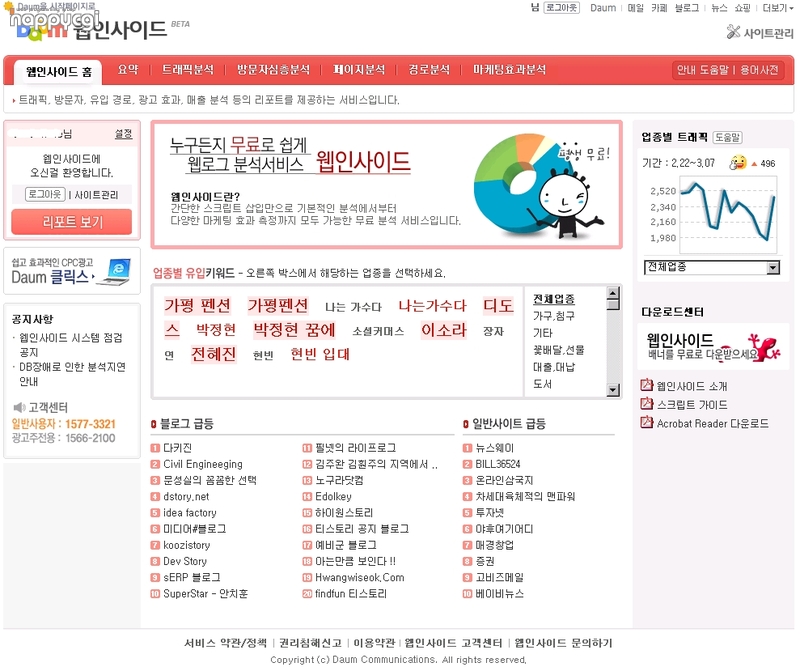Open 권리침해신고 in the footer
Image resolution: width=800 pixels, height=667 pixels.
coord(310,643)
